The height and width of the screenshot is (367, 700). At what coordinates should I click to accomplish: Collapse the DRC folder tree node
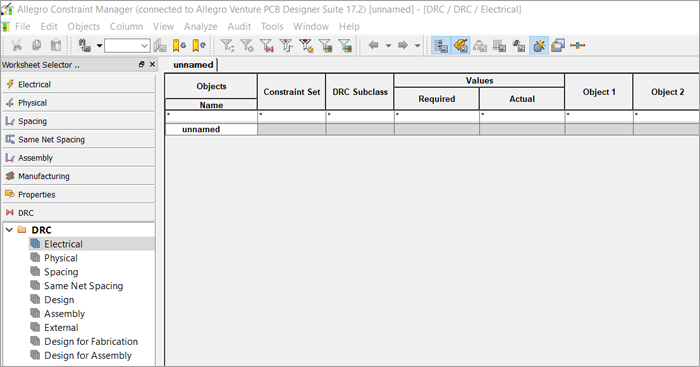click(9, 230)
